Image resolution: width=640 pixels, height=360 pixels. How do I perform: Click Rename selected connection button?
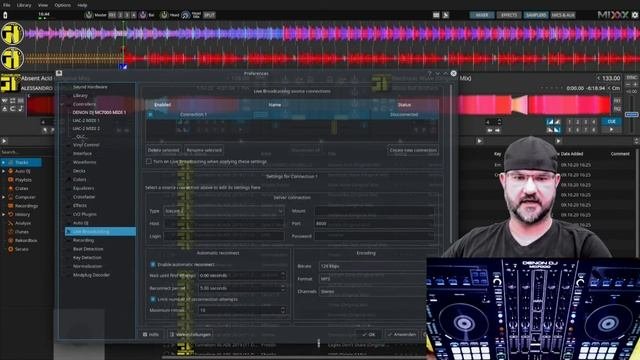click(x=204, y=150)
